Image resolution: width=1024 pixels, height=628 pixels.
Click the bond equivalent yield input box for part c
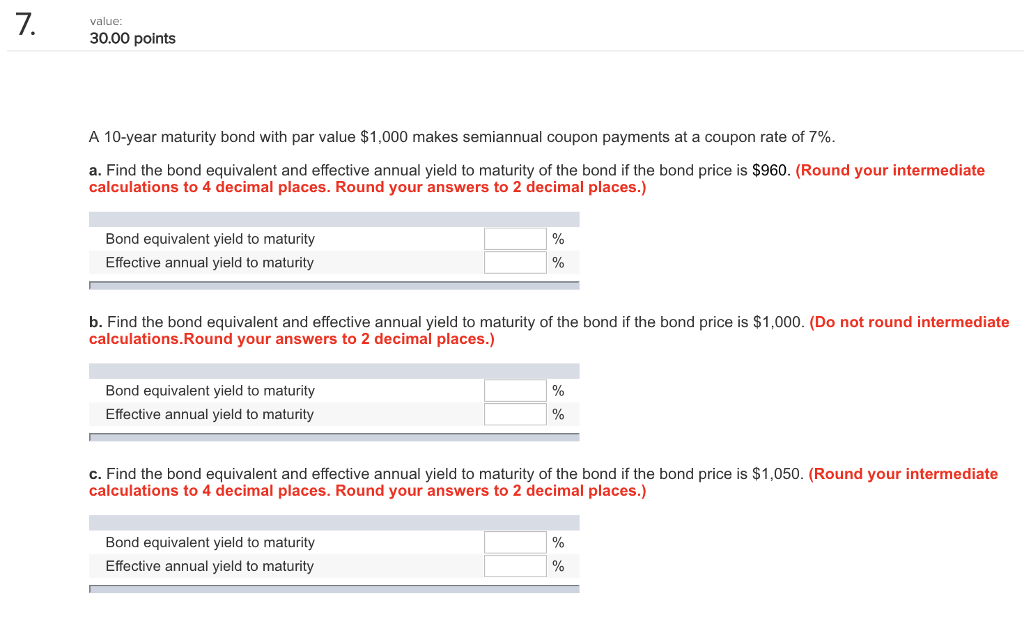[x=514, y=542]
